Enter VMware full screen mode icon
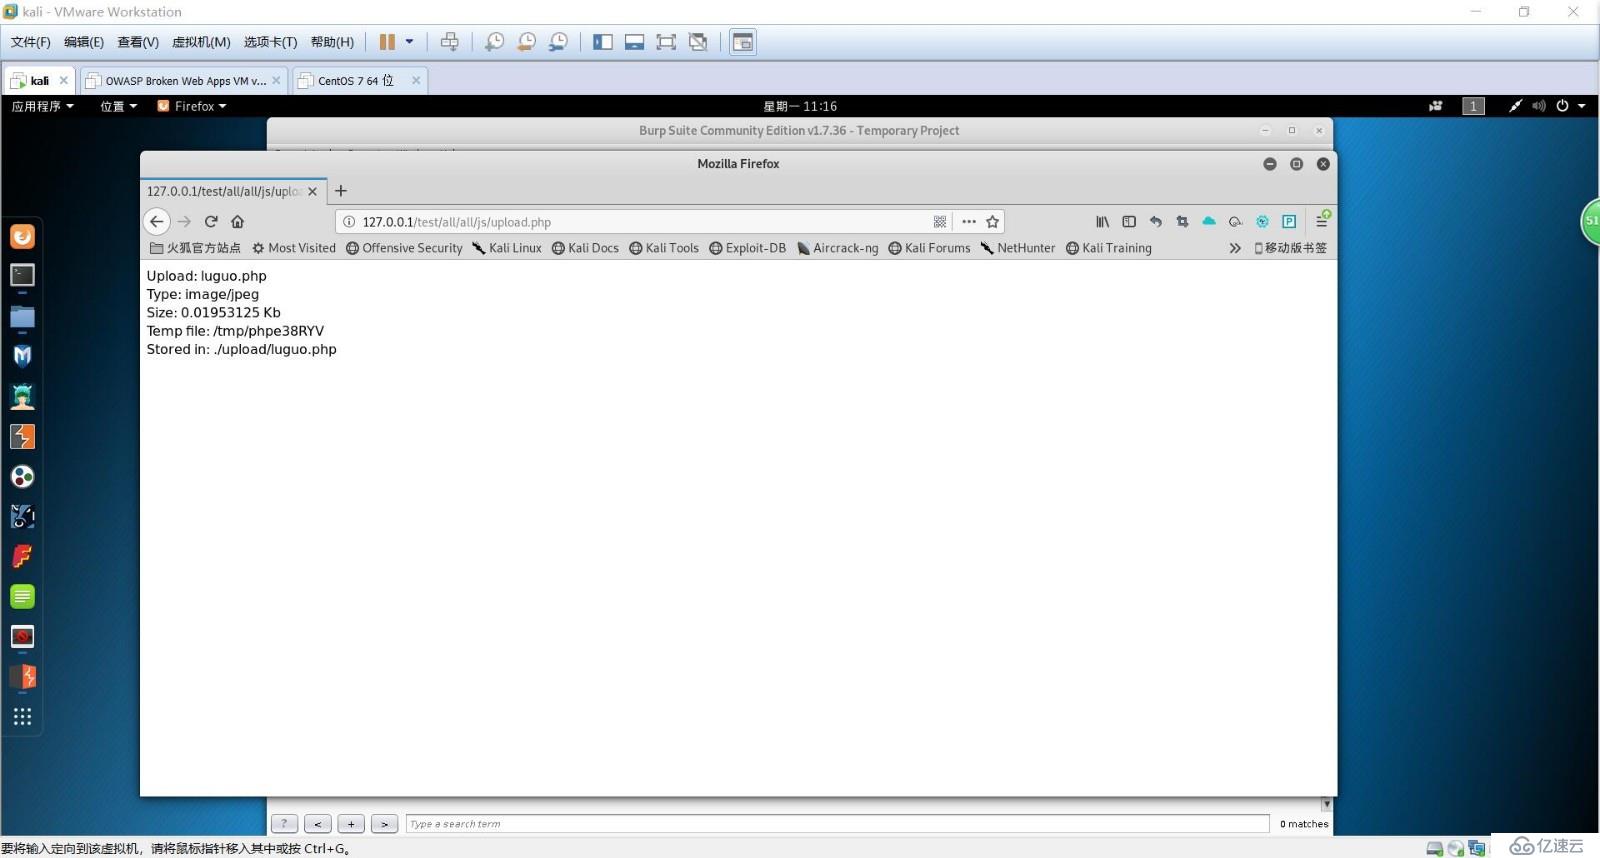The height and width of the screenshot is (858, 1600). click(x=666, y=42)
